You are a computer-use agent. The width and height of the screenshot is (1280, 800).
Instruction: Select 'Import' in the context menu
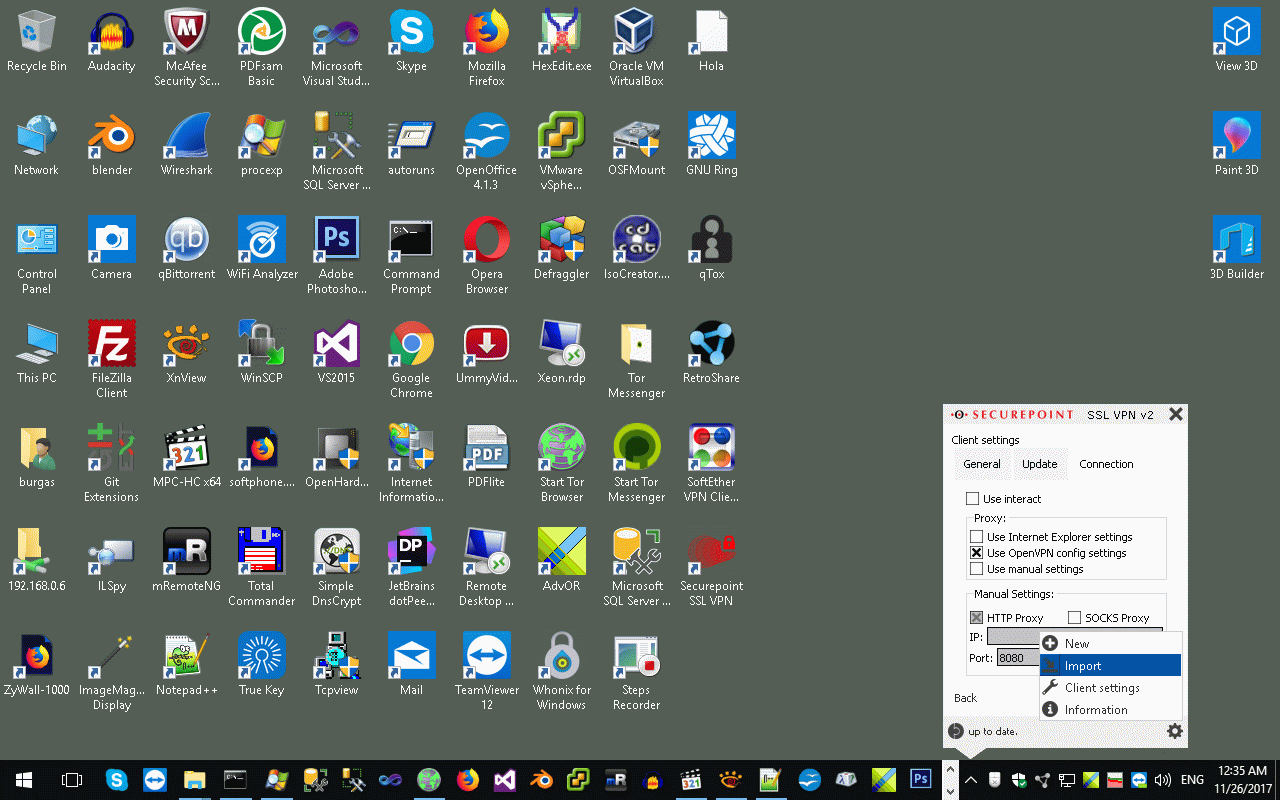point(1111,666)
